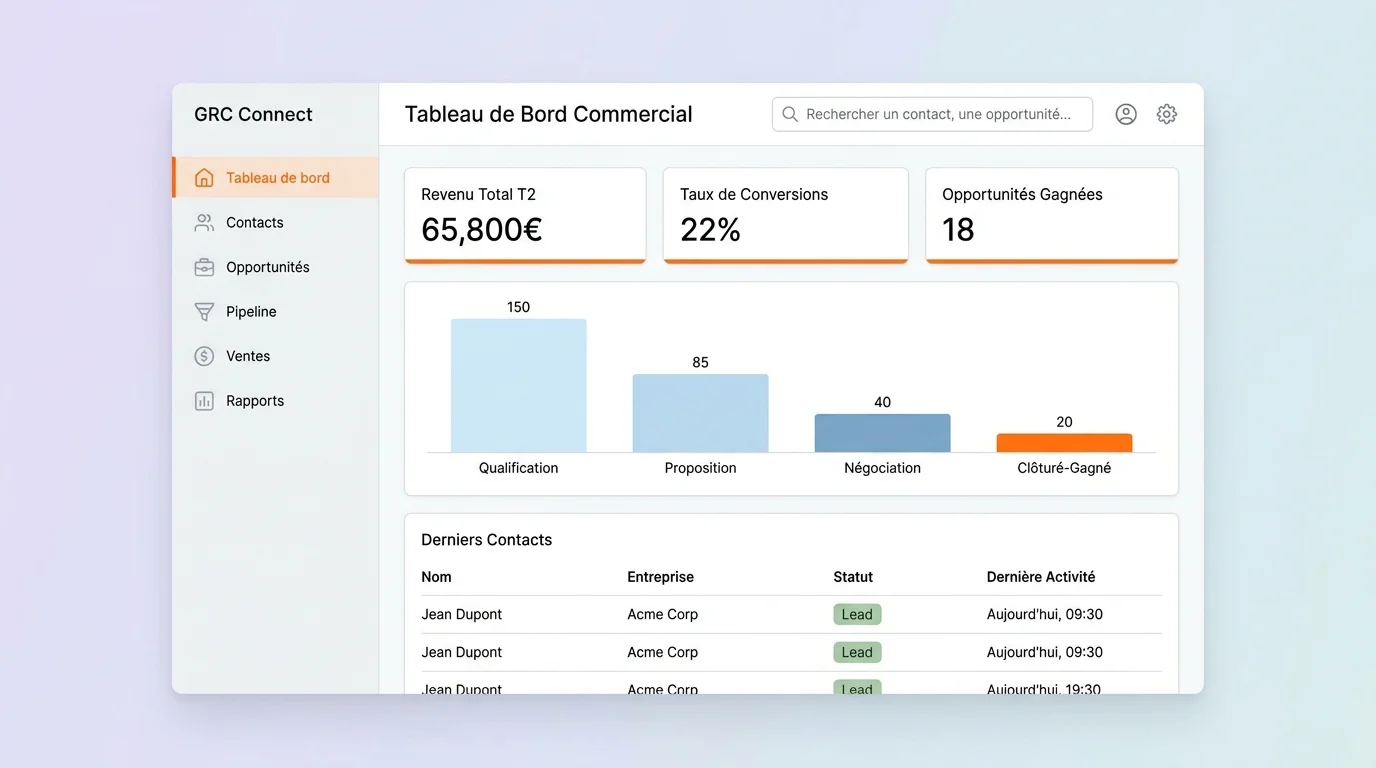The width and height of the screenshot is (1376, 768).
Task: Click the search contacts input field
Action: click(x=932, y=113)
